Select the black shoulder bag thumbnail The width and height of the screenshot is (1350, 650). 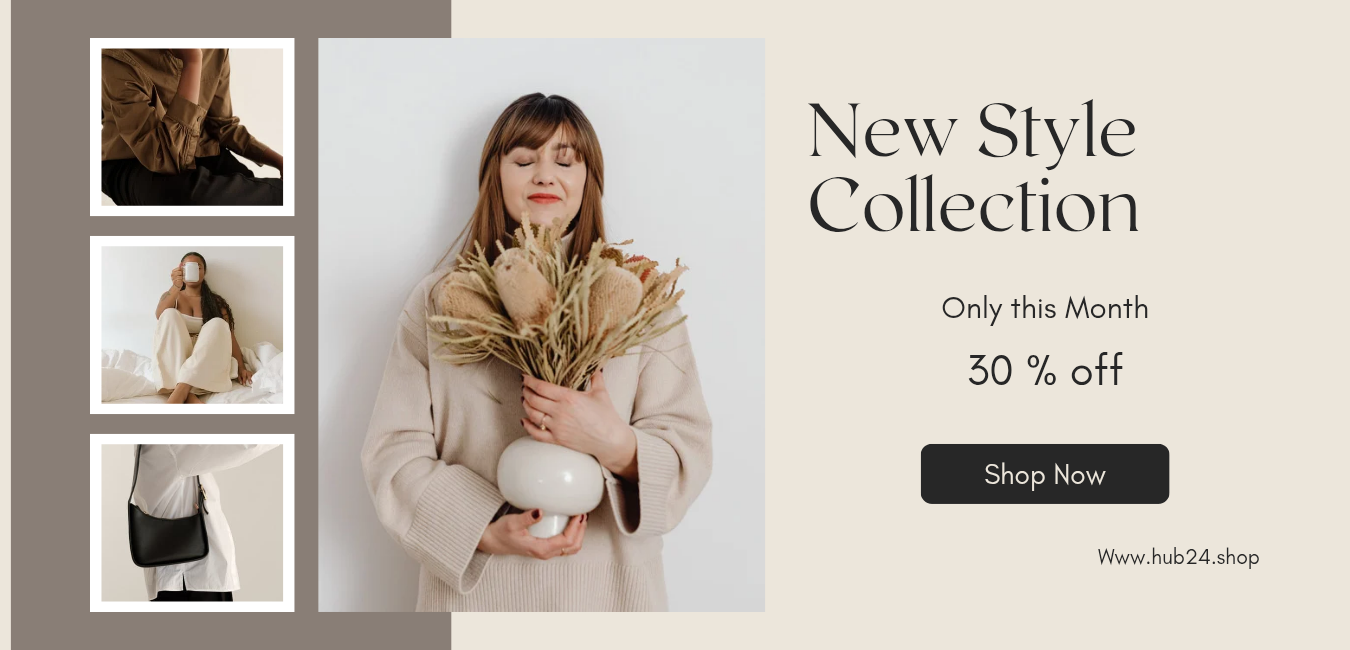click(x=192, y=523)
